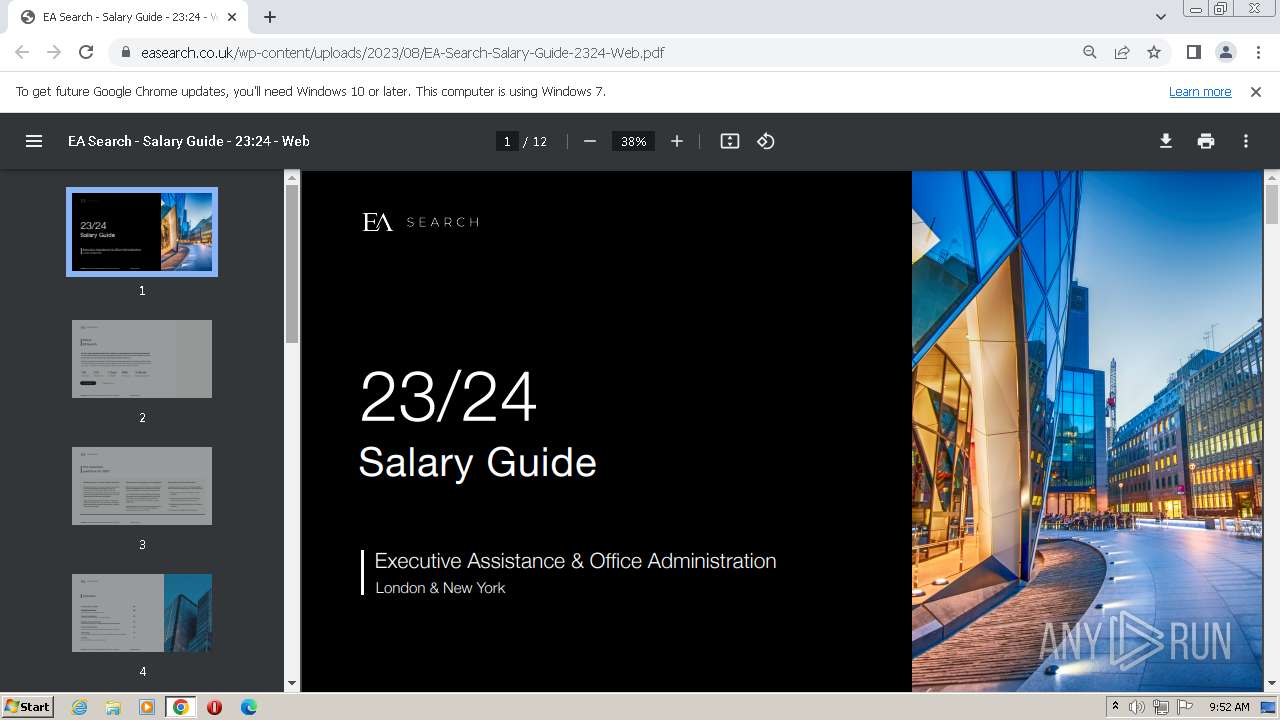
Task: Show hidden system tray icons
Action: (1116, 707)
